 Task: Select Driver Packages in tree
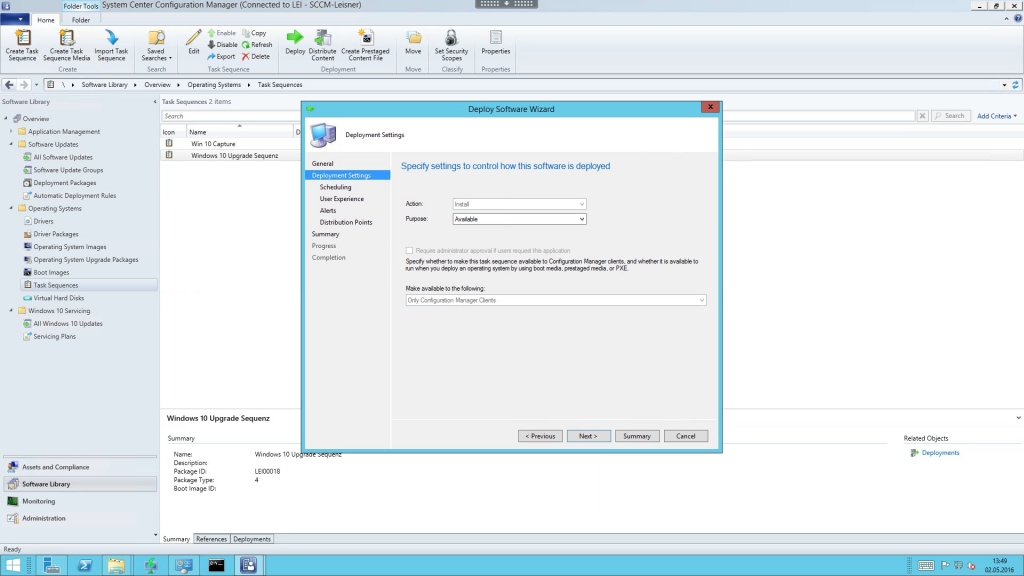(x=56, y=234)
